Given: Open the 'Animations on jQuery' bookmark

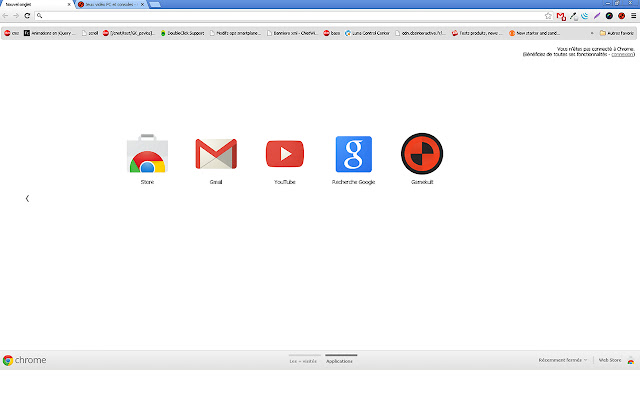Looking at the screenshot, I should pos(49,33).
